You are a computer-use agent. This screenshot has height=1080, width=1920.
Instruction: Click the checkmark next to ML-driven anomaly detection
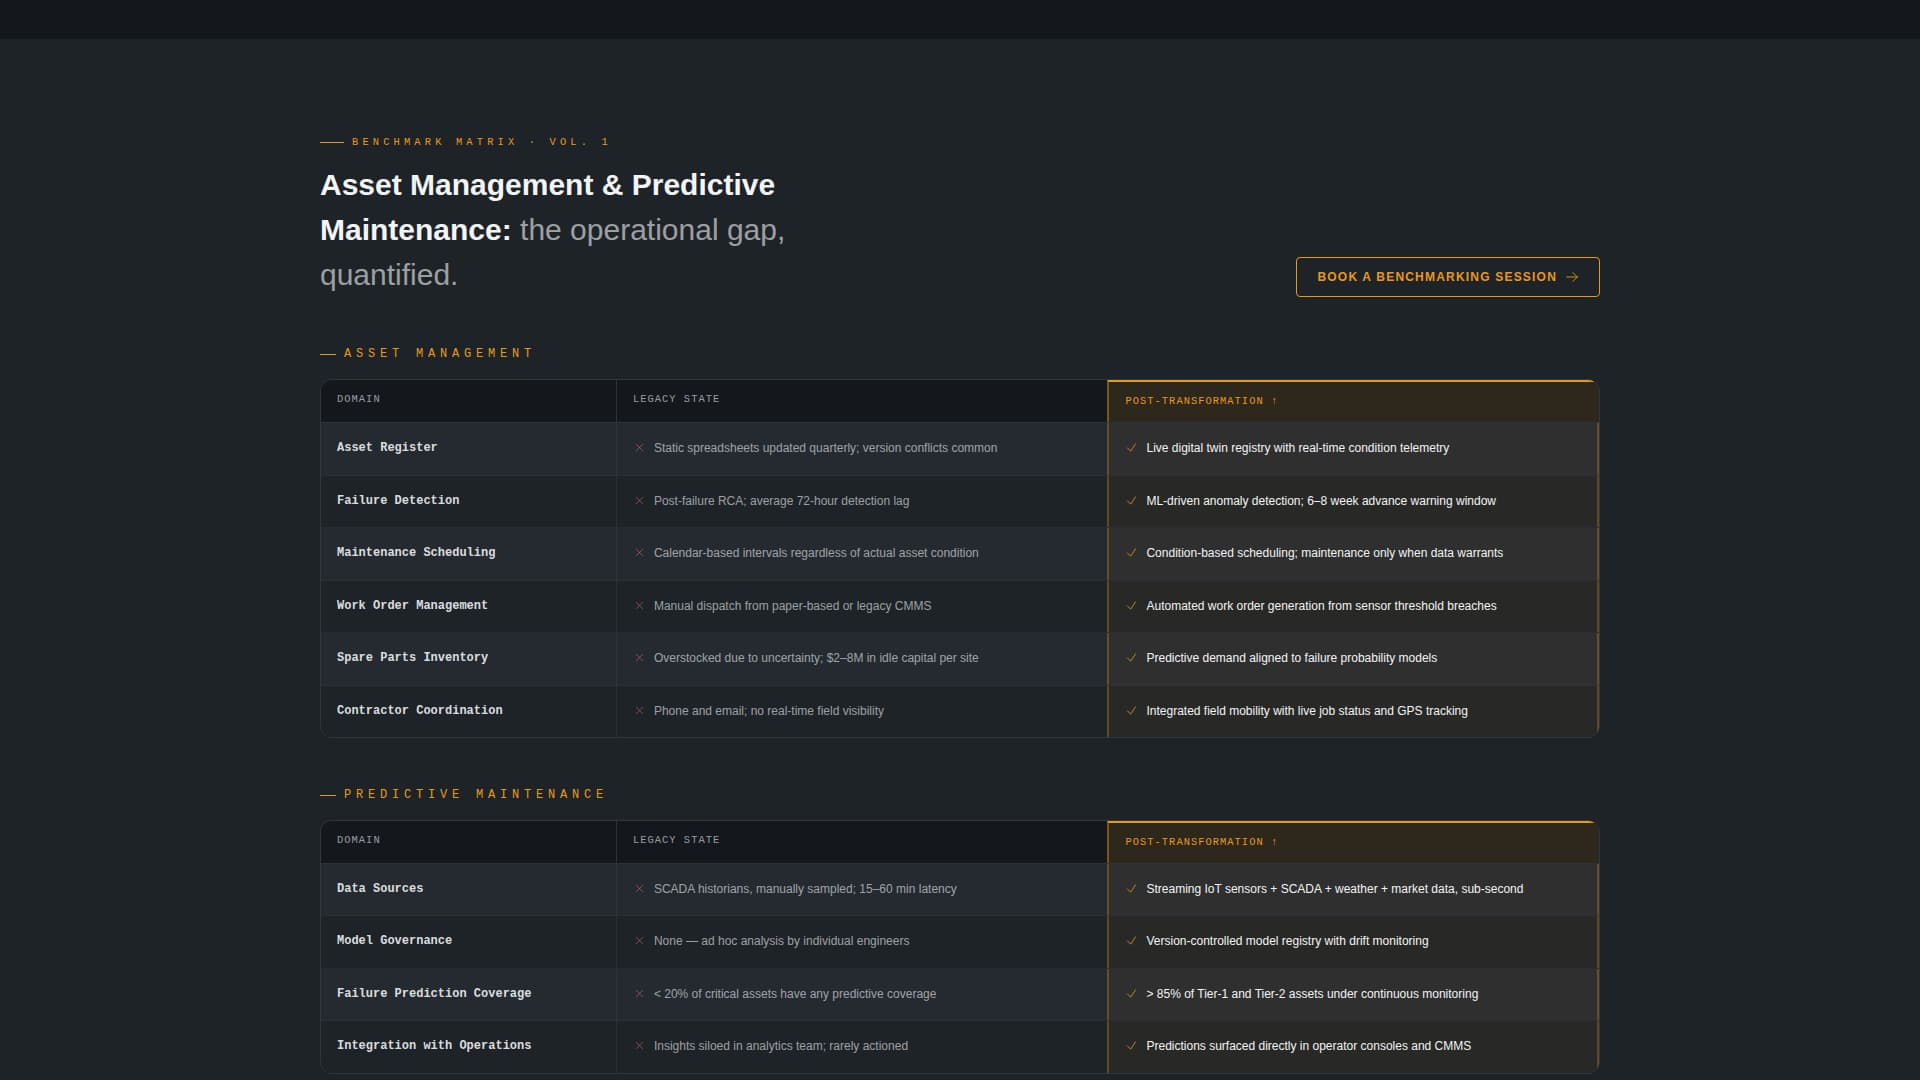pyautogui.click(x=1131, y=501)
